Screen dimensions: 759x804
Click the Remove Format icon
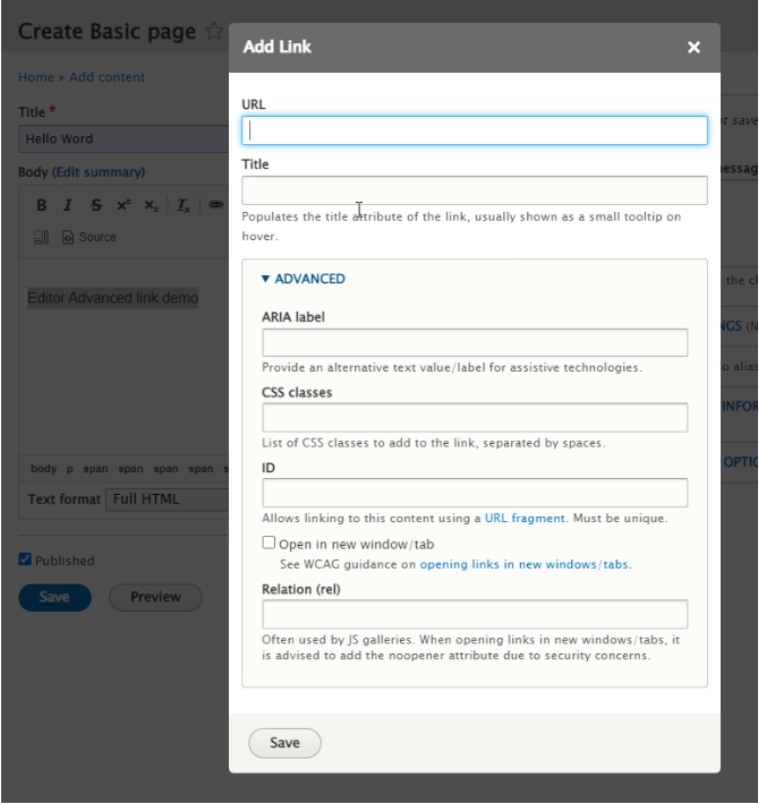tap(183, 205)
